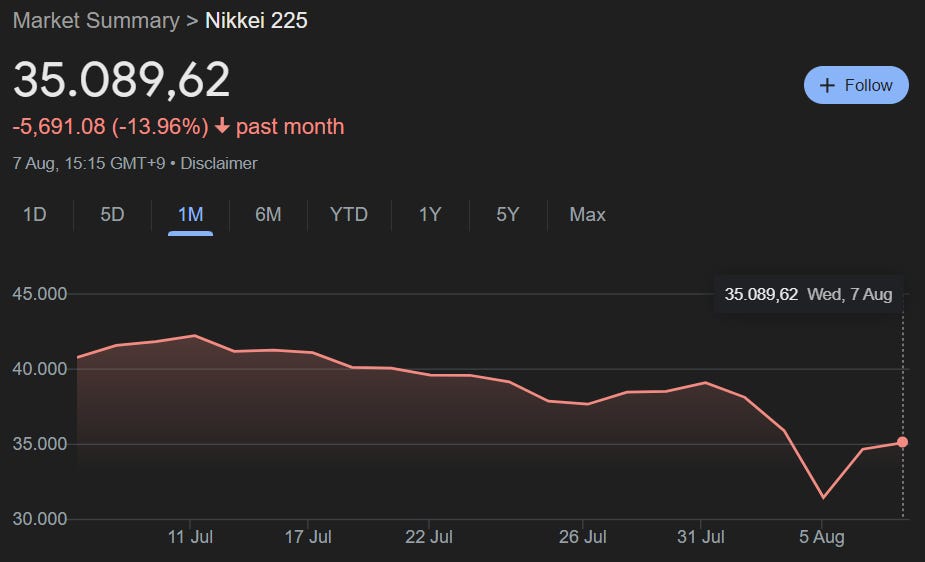
Task: Click the '7 Aug, 15:15 GMT+9' timestamp
Action: pos(89,163)
